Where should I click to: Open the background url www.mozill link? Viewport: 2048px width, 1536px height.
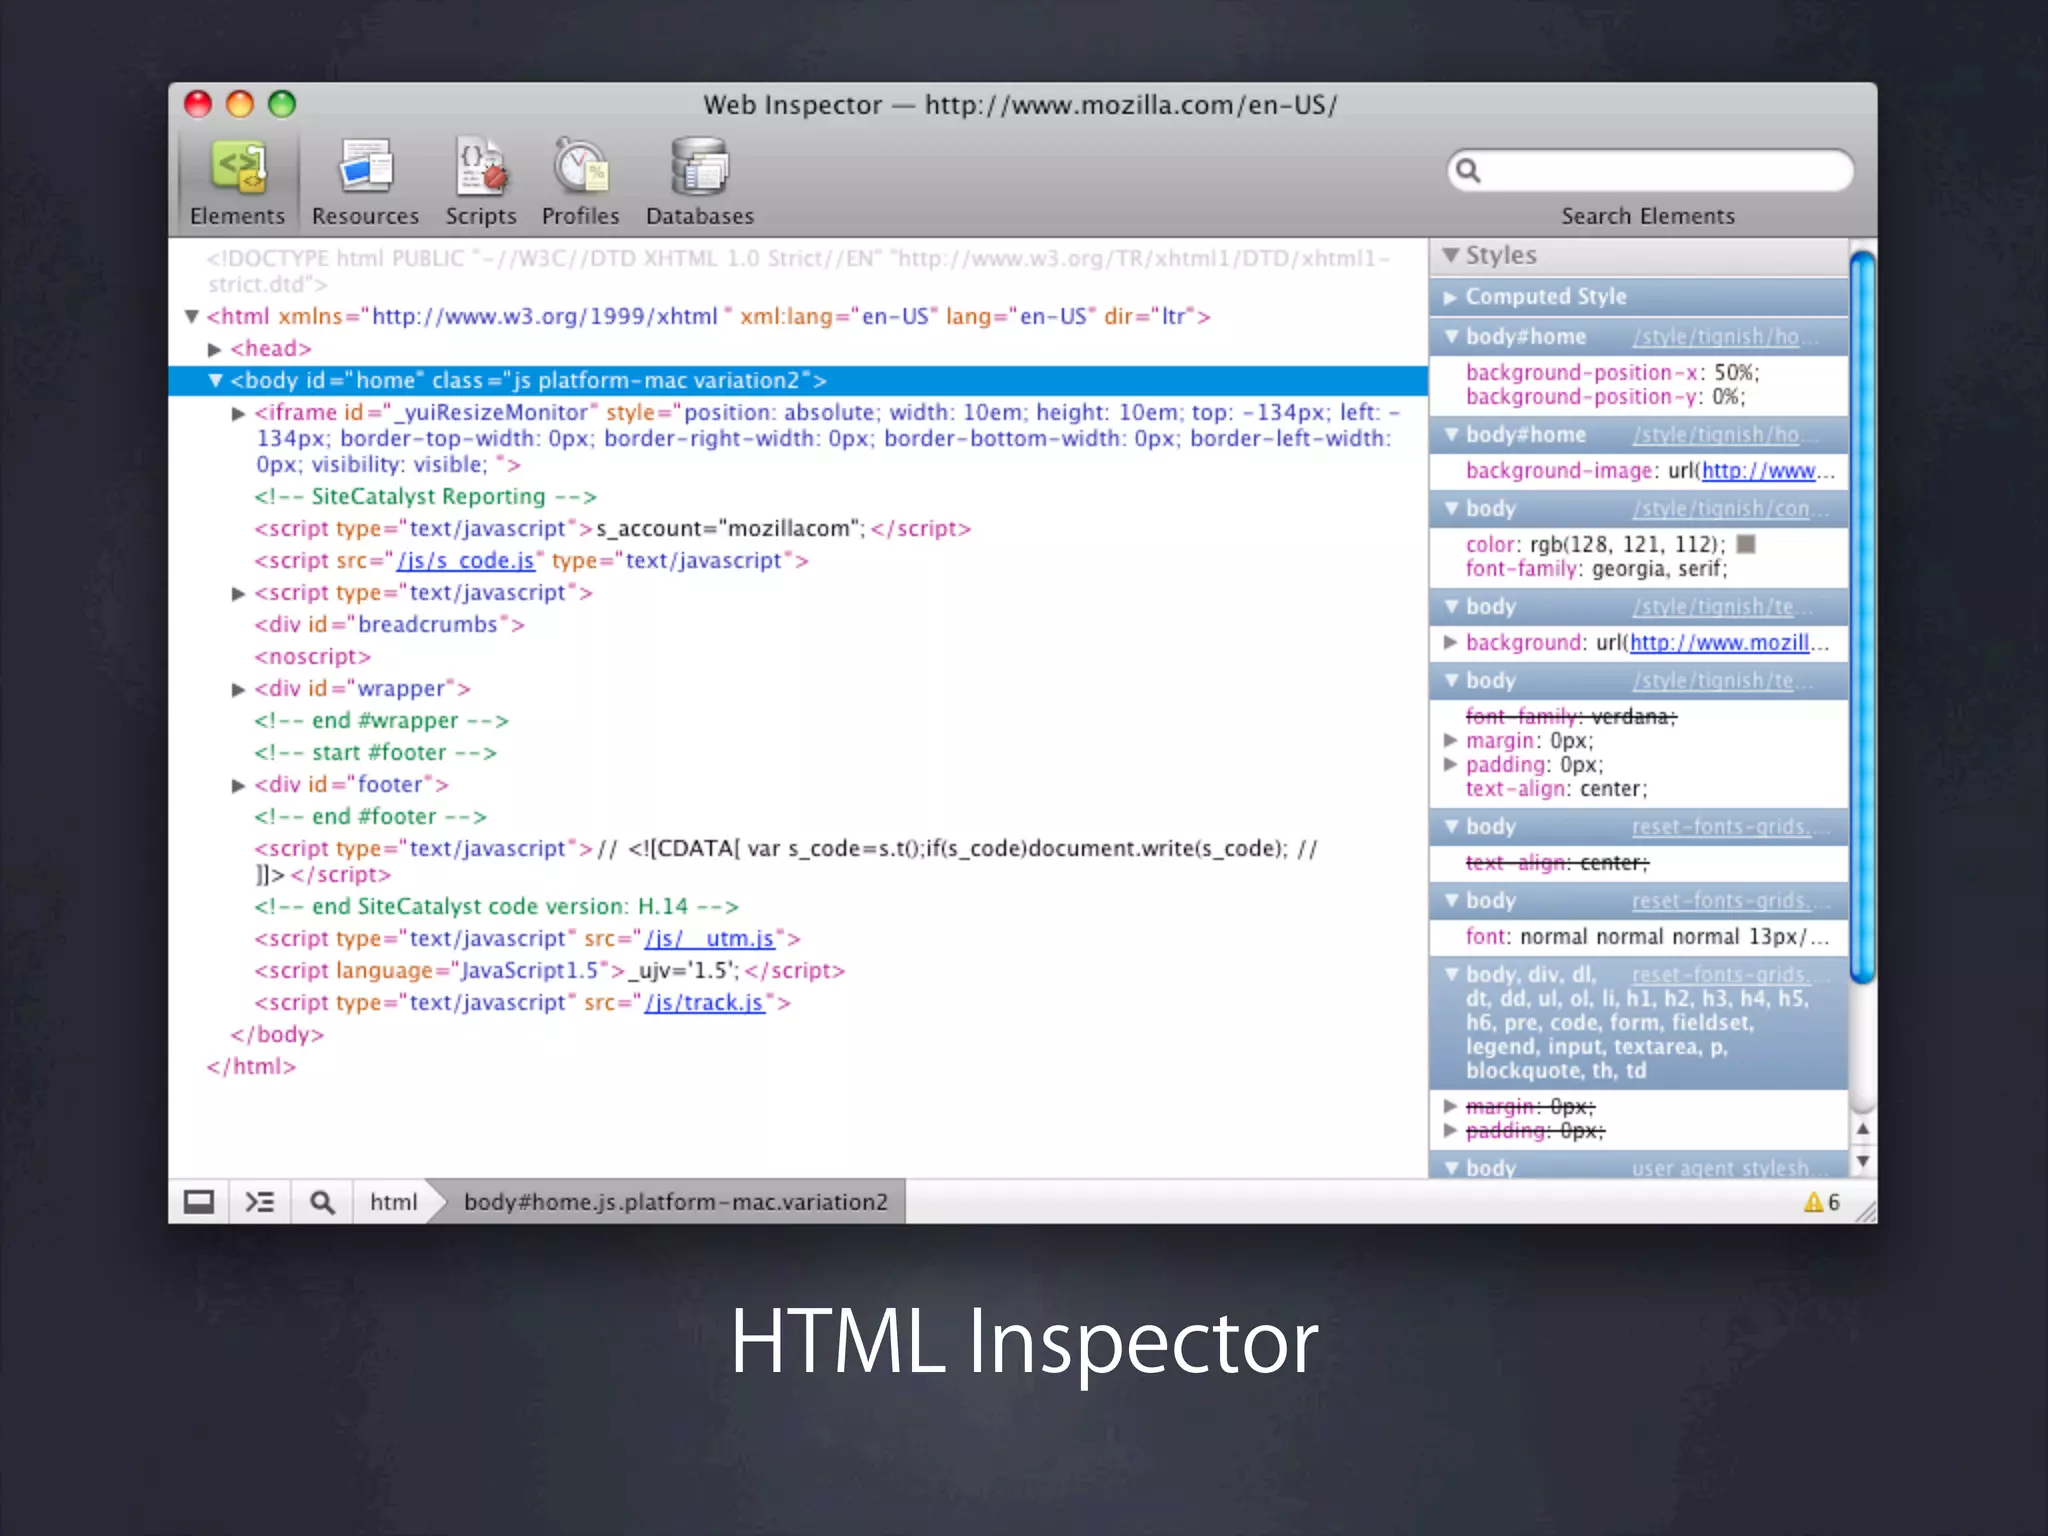[1719, 643]
